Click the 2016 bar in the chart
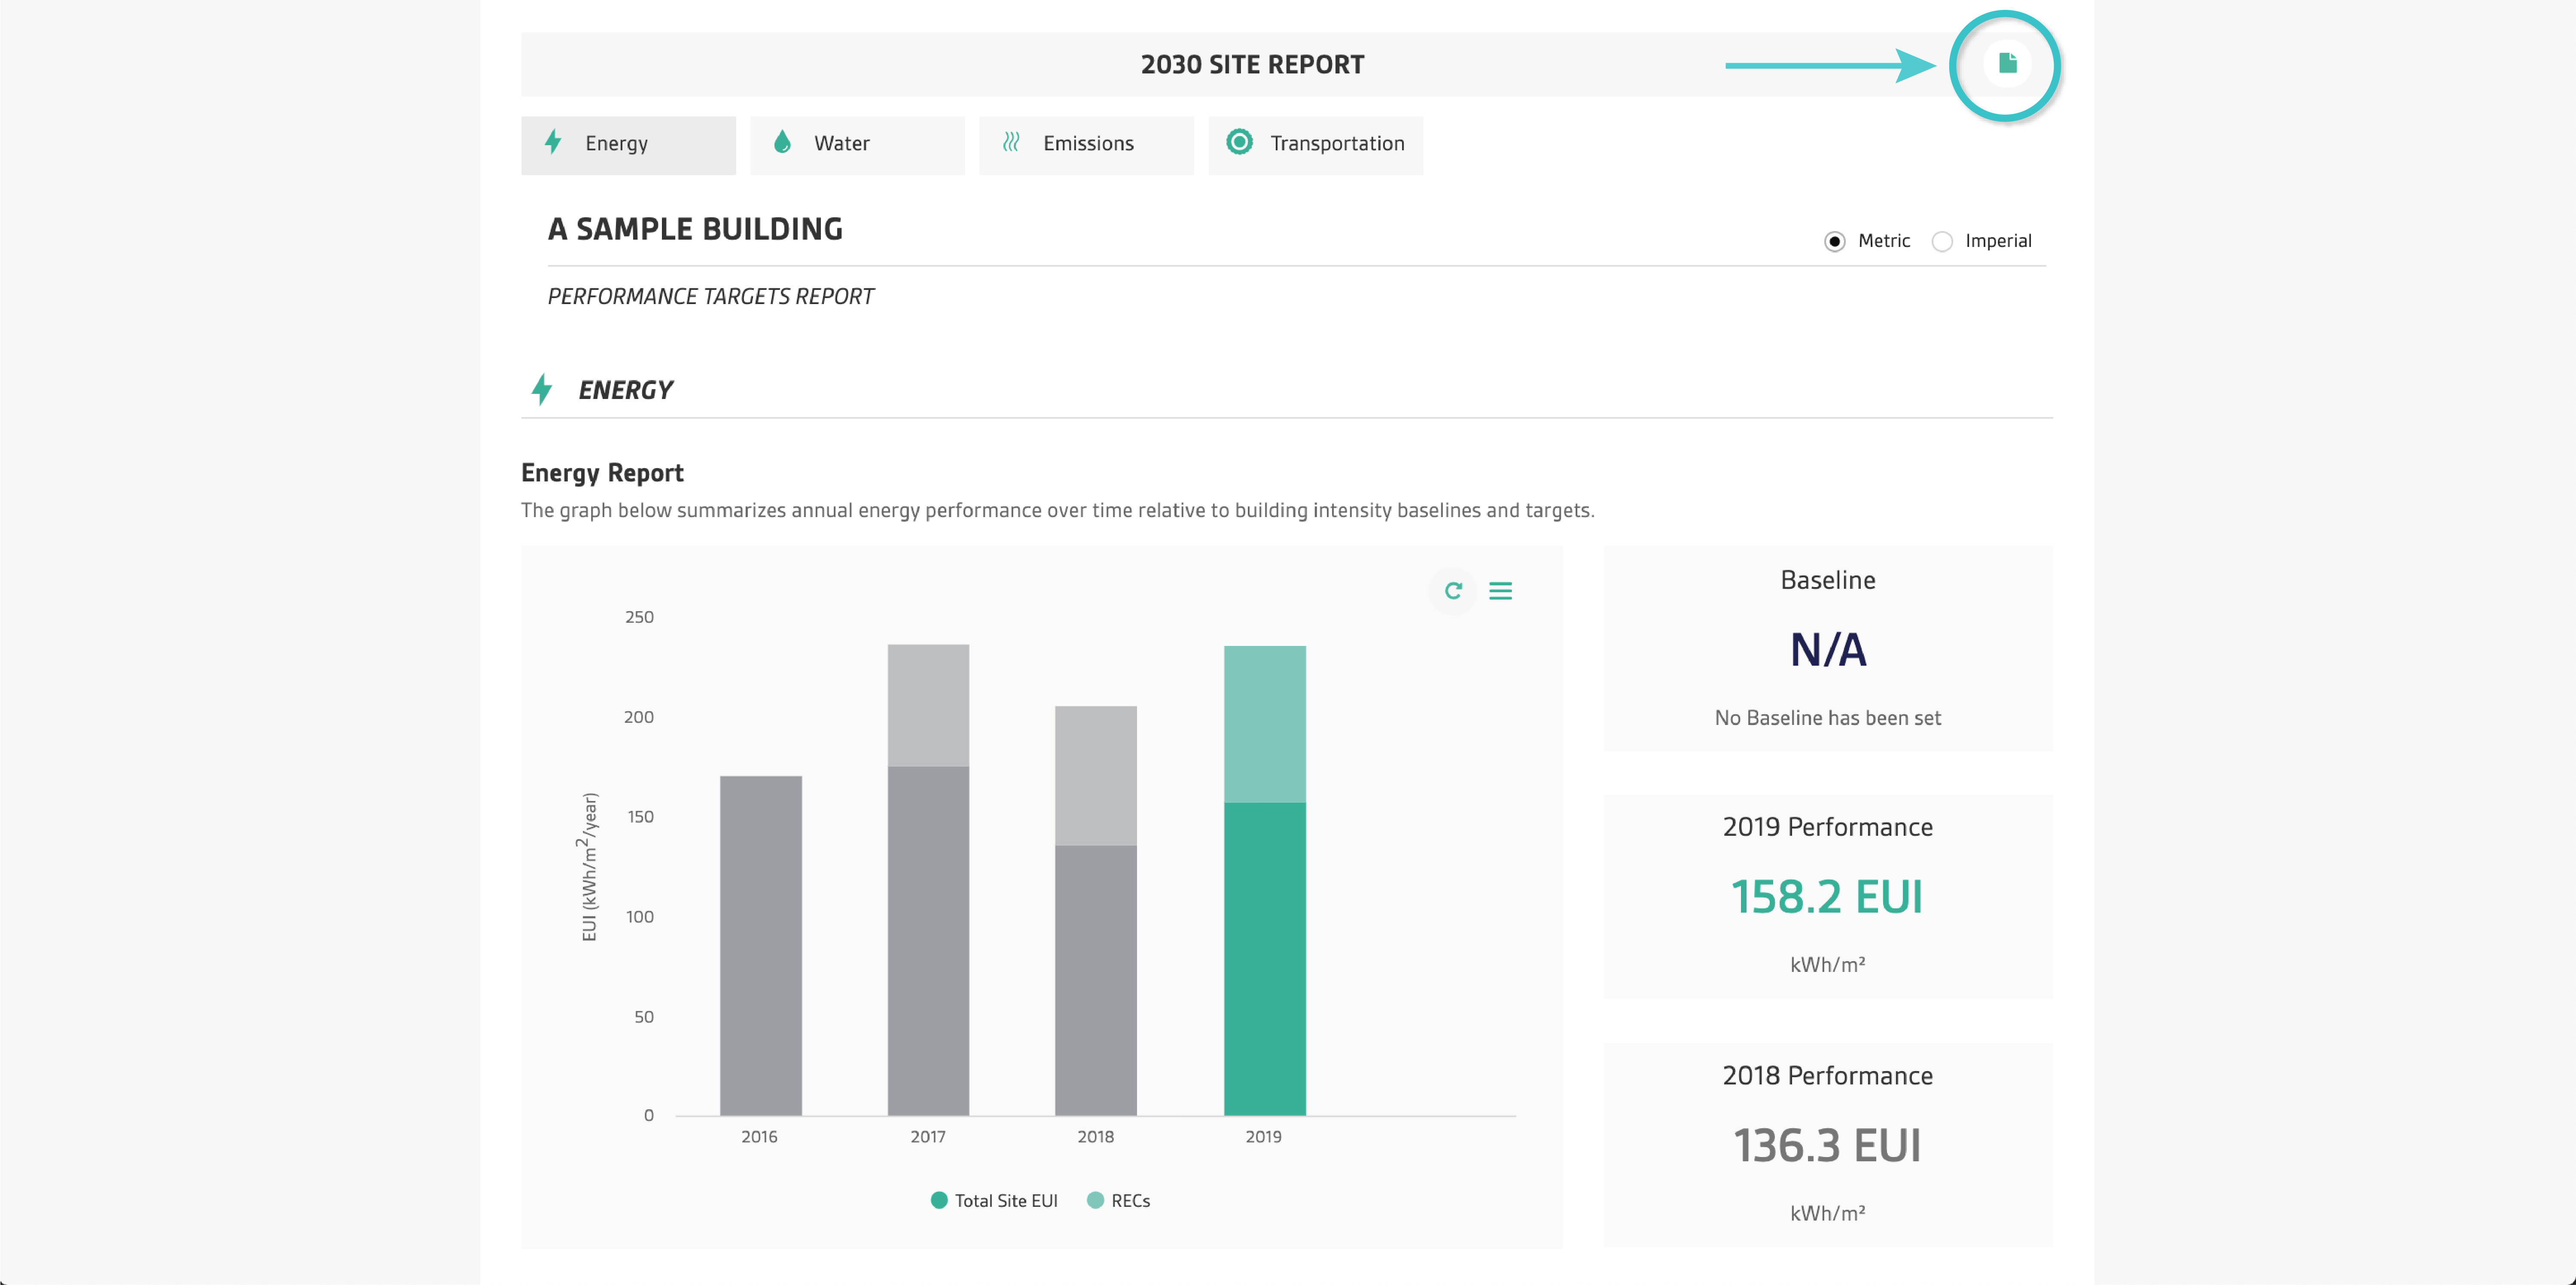The height and width of the screenshot is (1285, 2576). (x=761, y=946)
